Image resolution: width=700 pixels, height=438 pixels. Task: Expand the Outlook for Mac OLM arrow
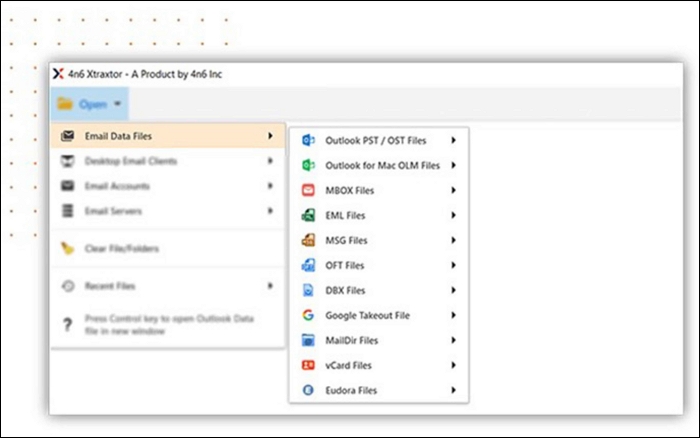coord(453,165)
